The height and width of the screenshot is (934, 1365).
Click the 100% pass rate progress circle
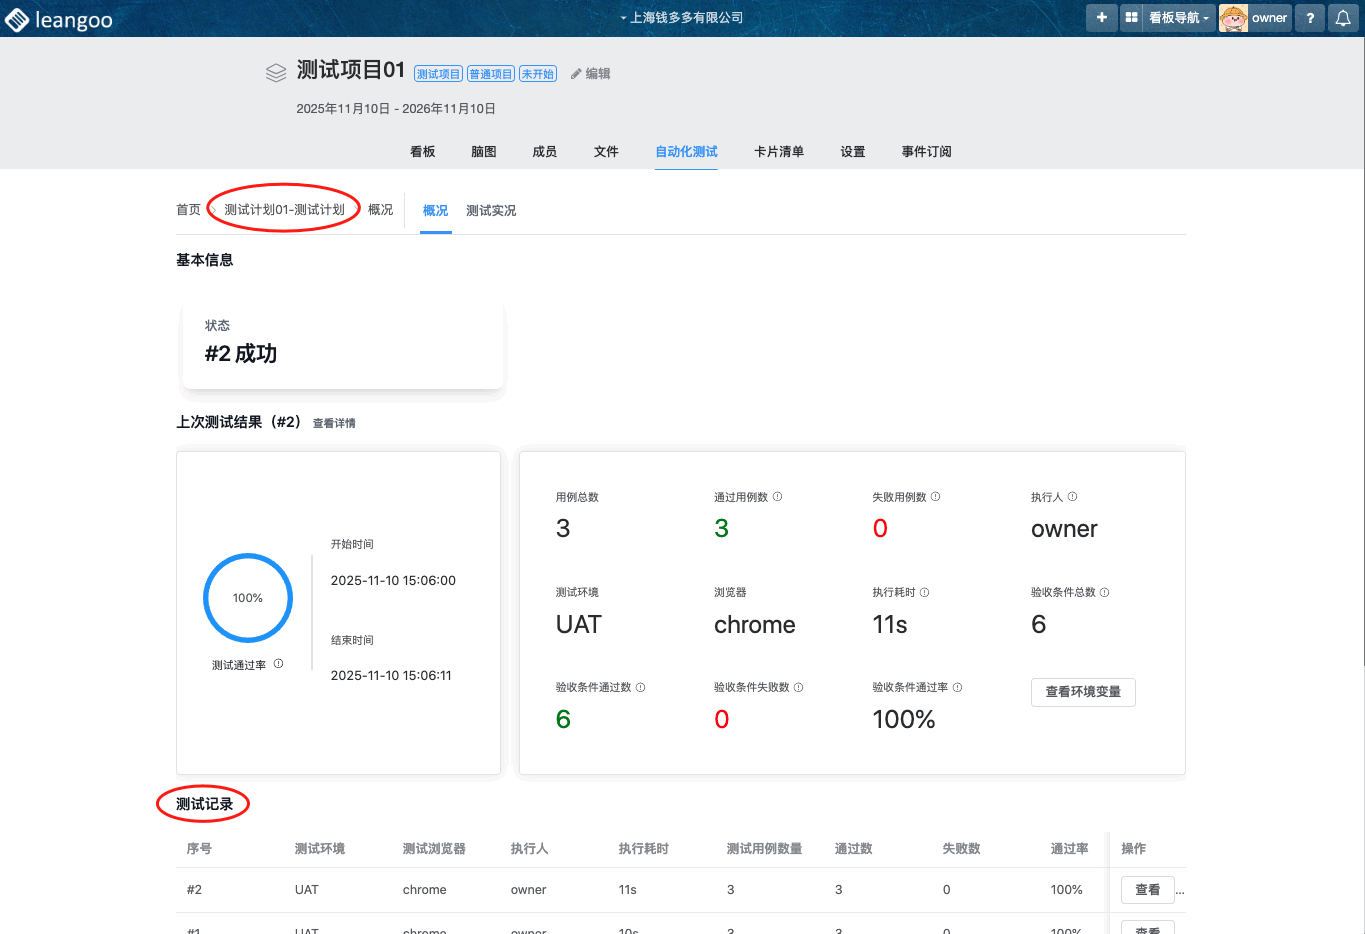pyautogui.click(x=248, y=598)
